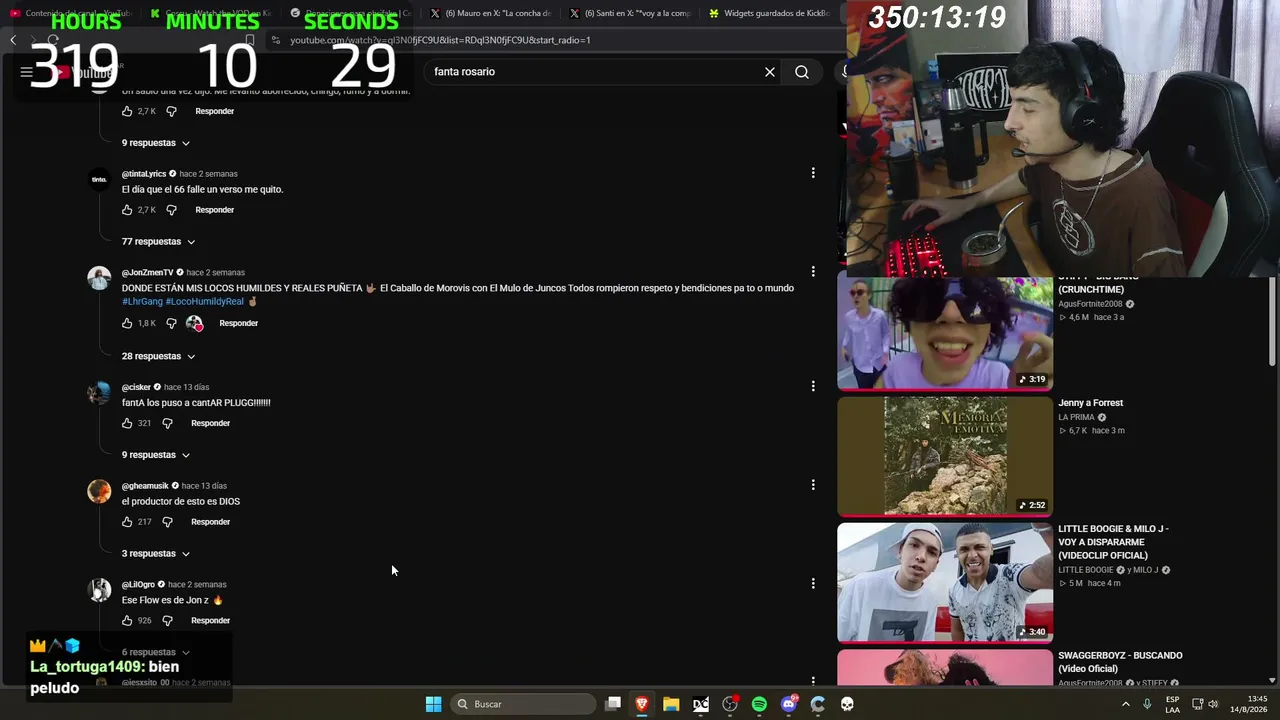This screenshot has height=720, width=1280.
Task: Open File Explorer from the taskbar
Action: pos(671,704)
